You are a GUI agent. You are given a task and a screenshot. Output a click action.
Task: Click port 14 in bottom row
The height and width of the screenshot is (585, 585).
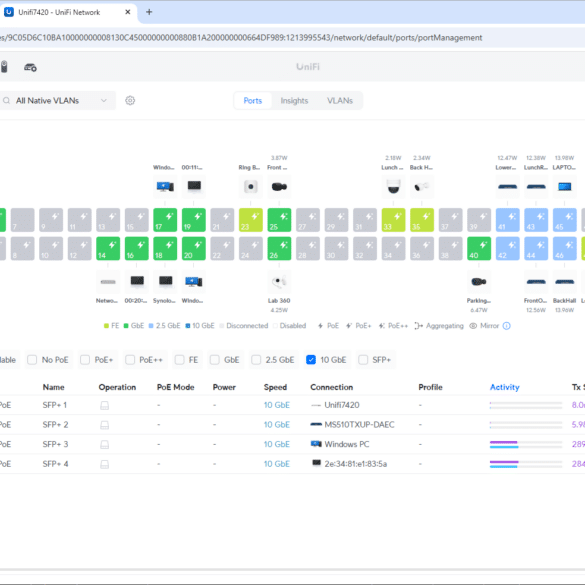click(108, 248)
